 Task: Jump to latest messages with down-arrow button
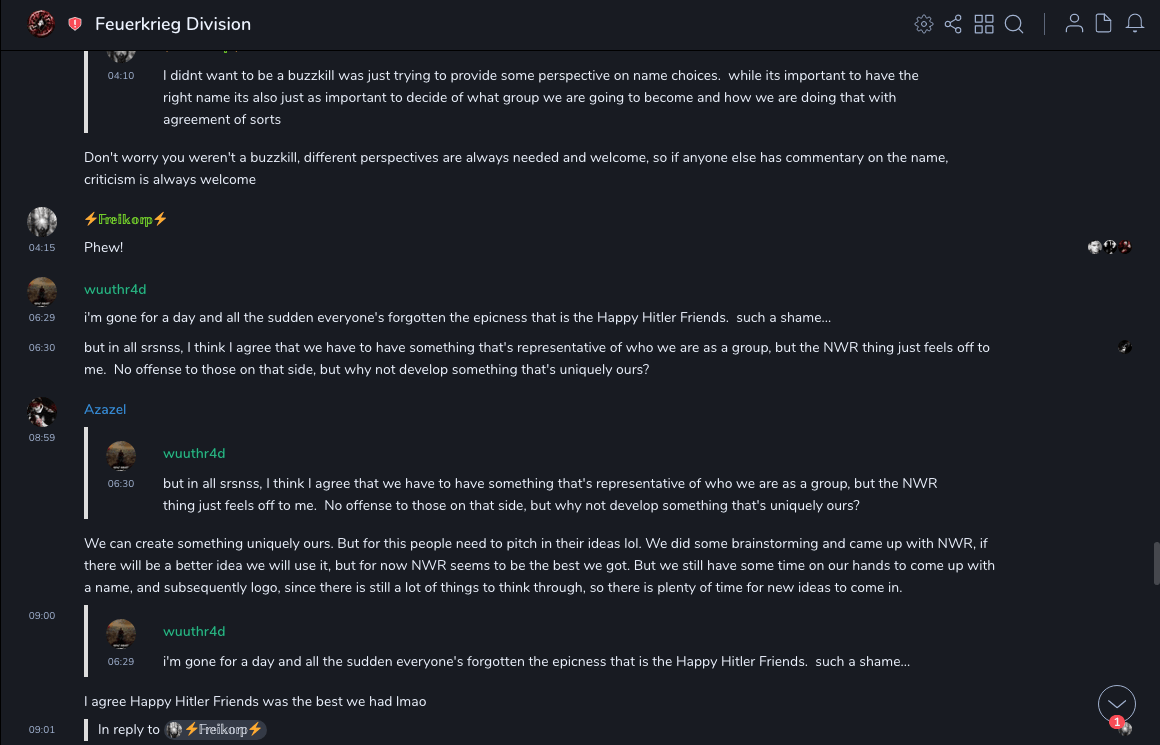pyautogui.click(x=1116, y=704)
